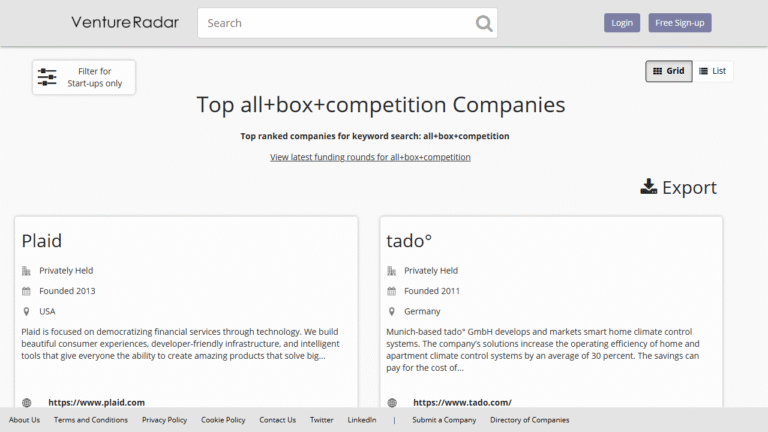Click the calendar icon in tado° card
This screenshot has width=768, height=432.
392,291
